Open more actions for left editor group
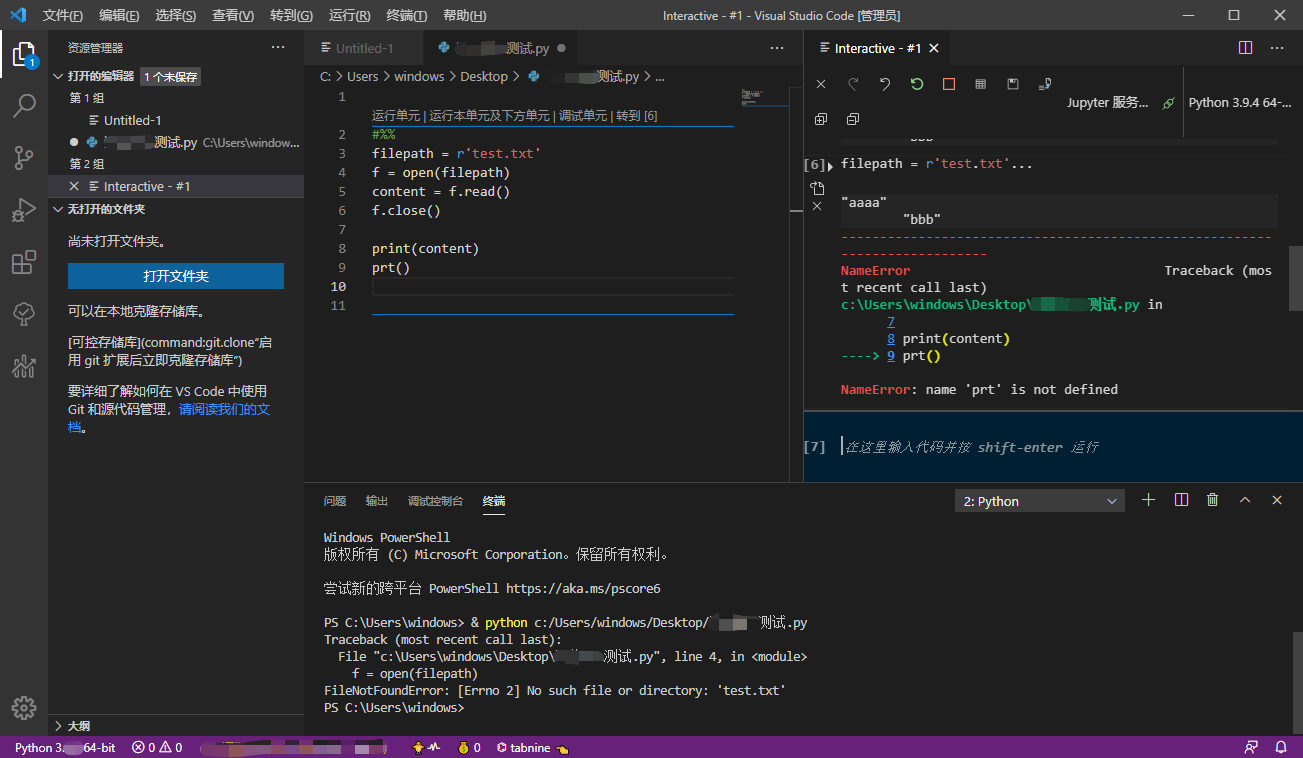 click(777, 47)
